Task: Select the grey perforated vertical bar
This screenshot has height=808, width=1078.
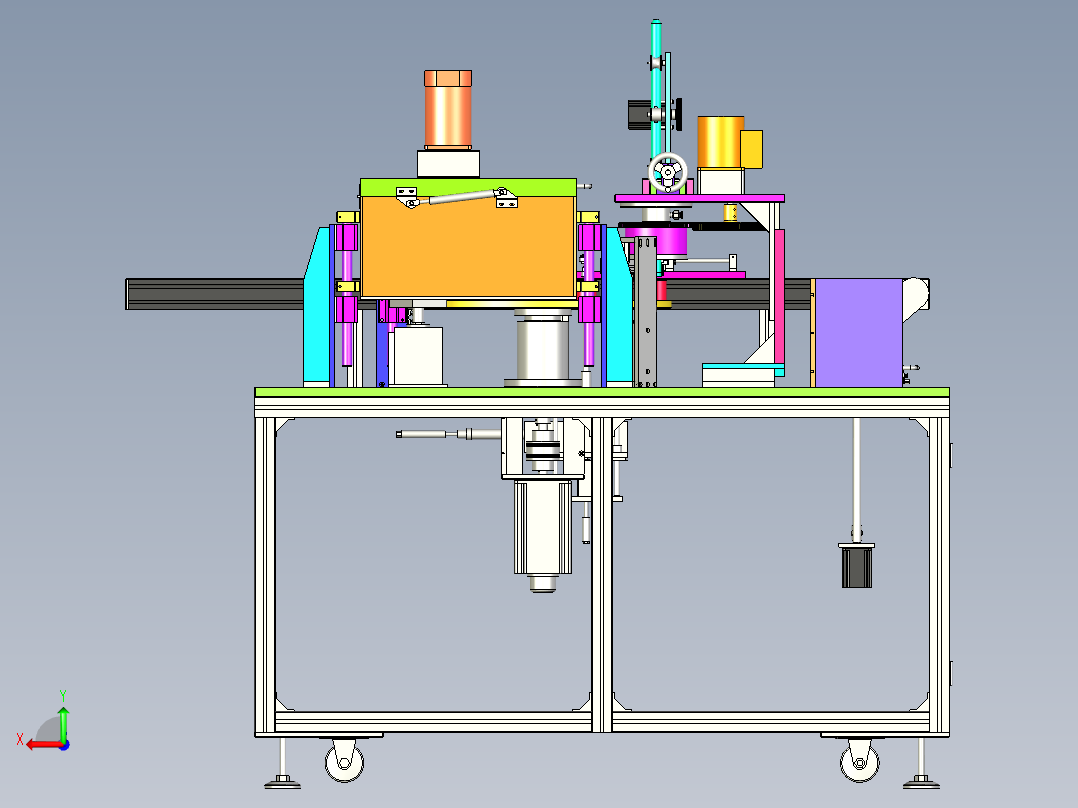Action: click(x=646, y=312)
